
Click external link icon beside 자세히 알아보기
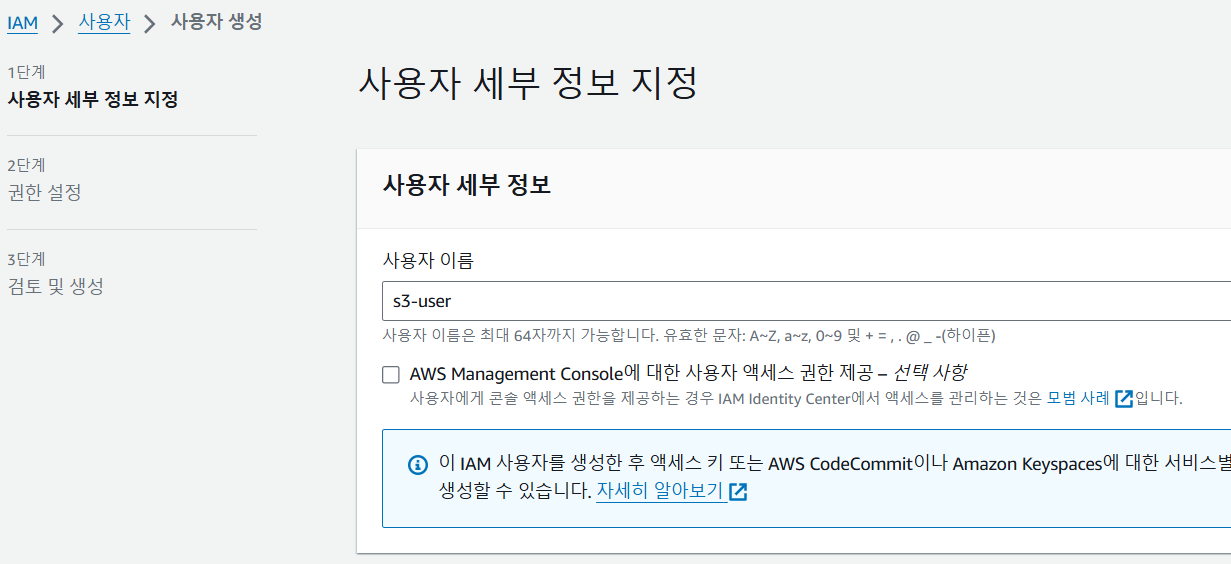click(739, 492)
